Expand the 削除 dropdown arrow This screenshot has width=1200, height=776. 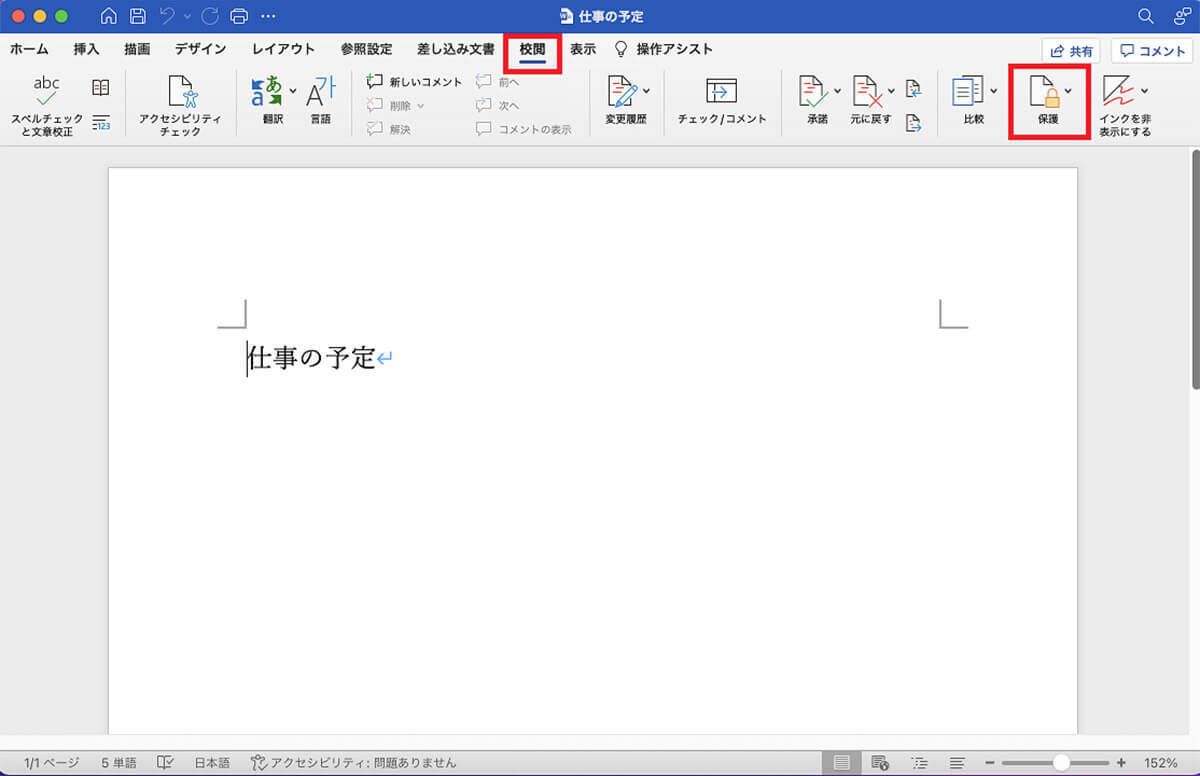(x=421, y=105)
